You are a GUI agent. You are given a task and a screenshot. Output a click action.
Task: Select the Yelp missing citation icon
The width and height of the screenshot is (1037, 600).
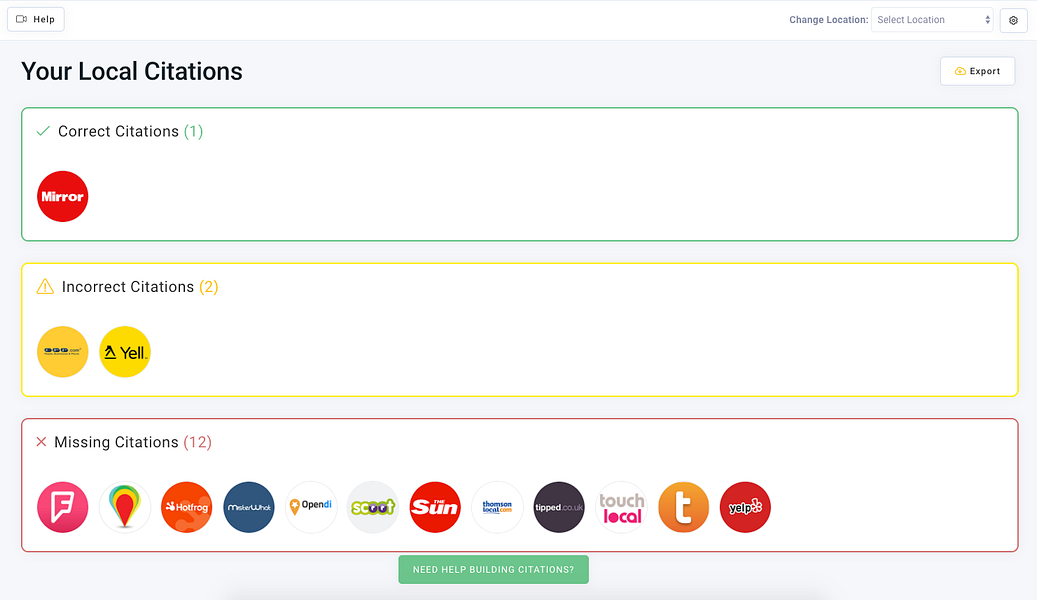click(745, 507)
